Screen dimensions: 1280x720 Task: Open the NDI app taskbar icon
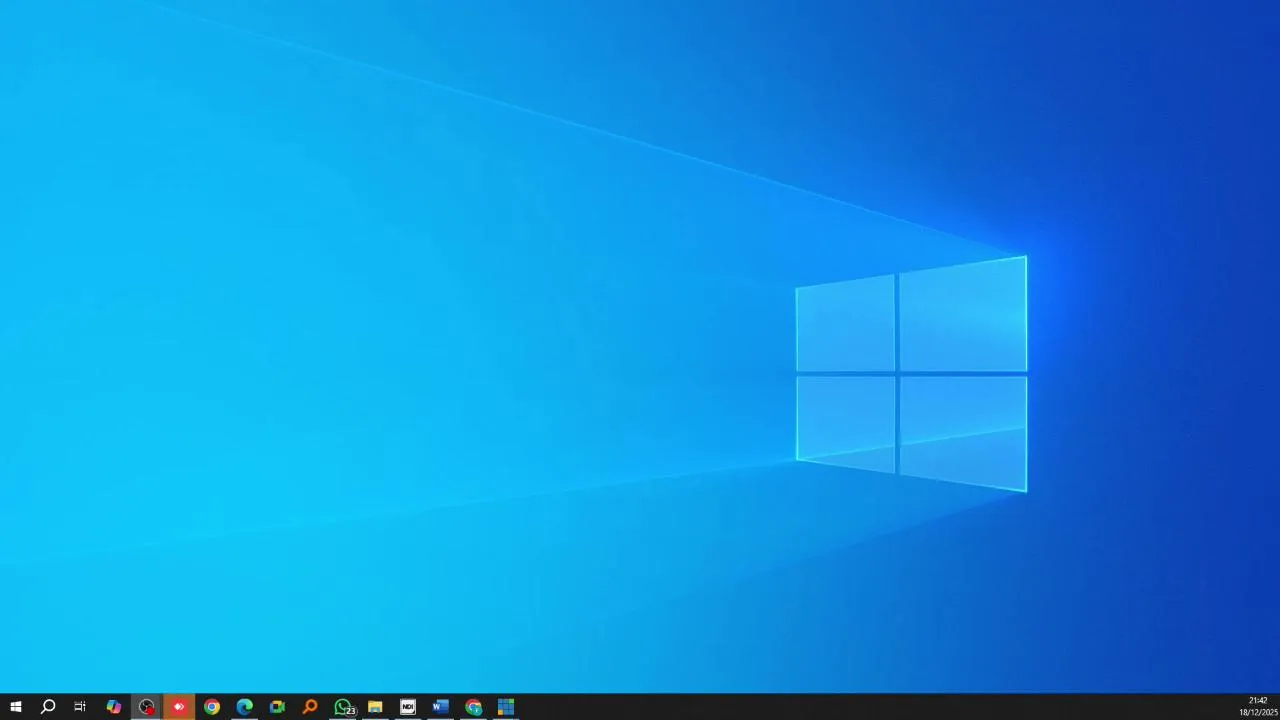(x=408, y=707)
